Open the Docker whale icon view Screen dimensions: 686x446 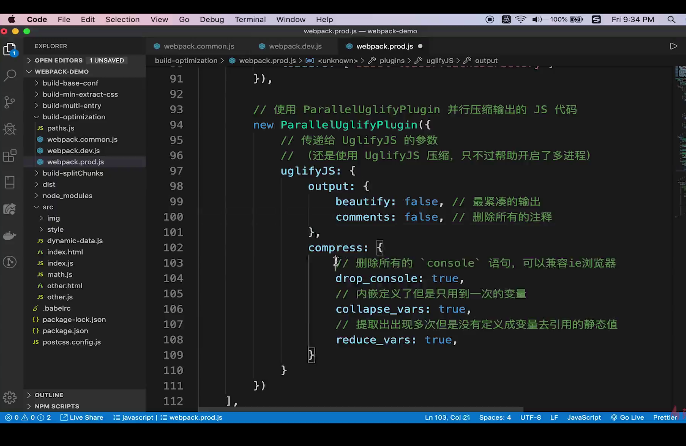(10, 235)
